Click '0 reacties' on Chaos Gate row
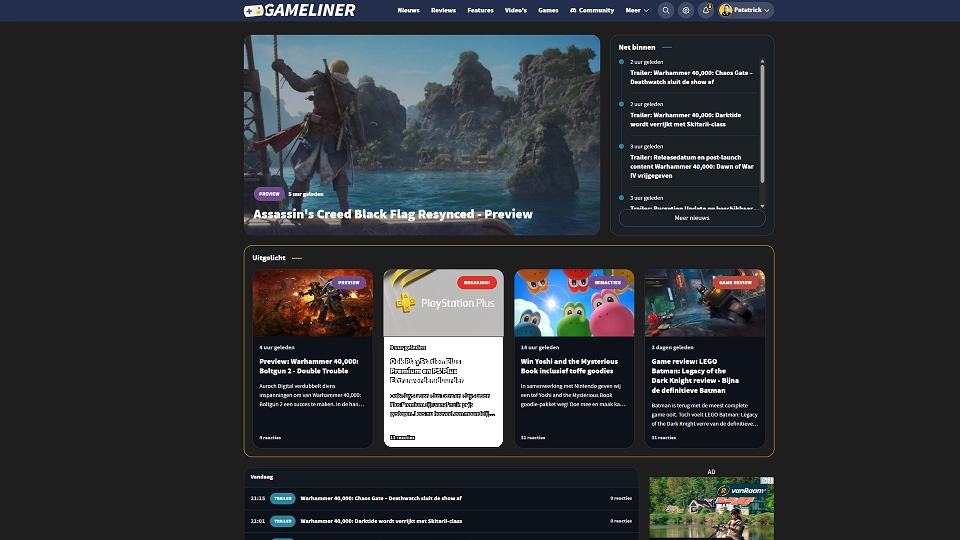Screen dimensions: 960x540 621,498
